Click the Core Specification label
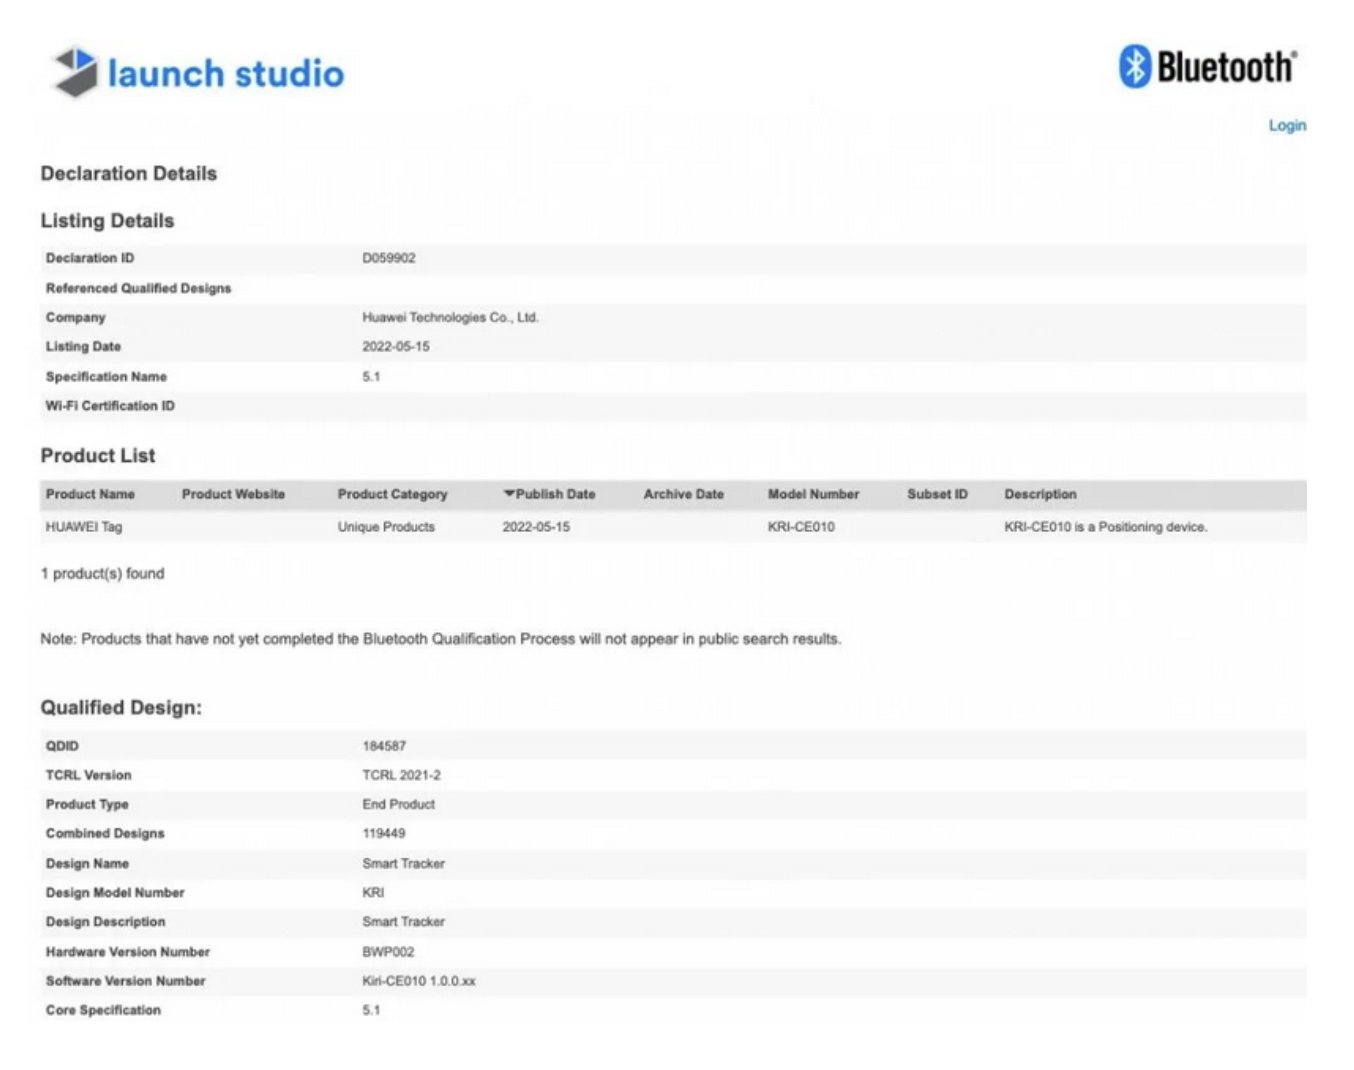Viewport: 1354px width, 1070px height. (103, 1010)
